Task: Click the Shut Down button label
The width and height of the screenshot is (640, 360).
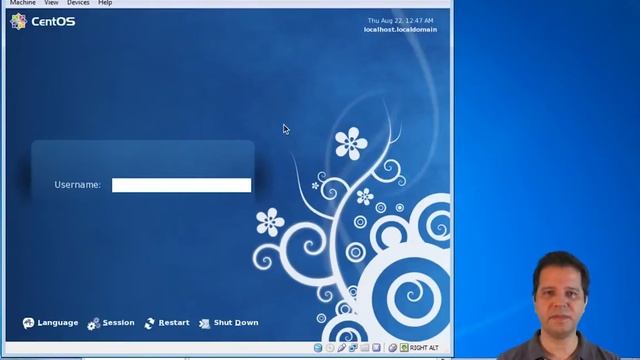Action: tap(236, 322)
